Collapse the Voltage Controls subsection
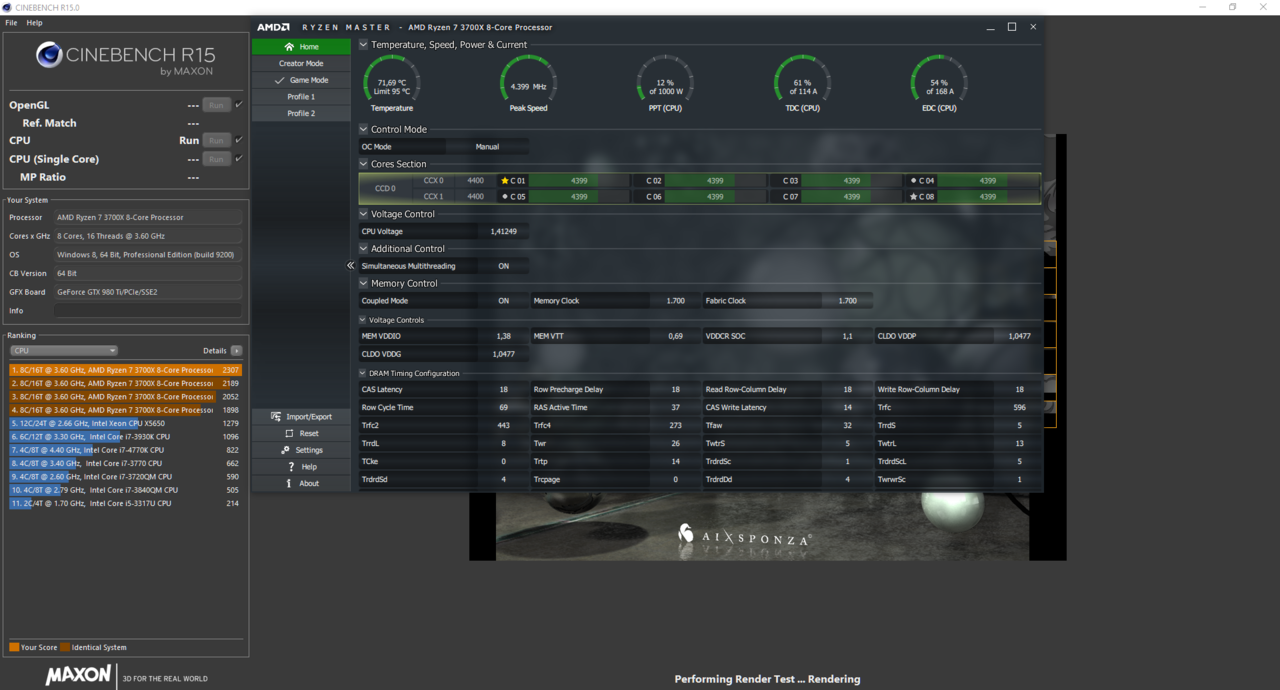 [x=363, y=320]
